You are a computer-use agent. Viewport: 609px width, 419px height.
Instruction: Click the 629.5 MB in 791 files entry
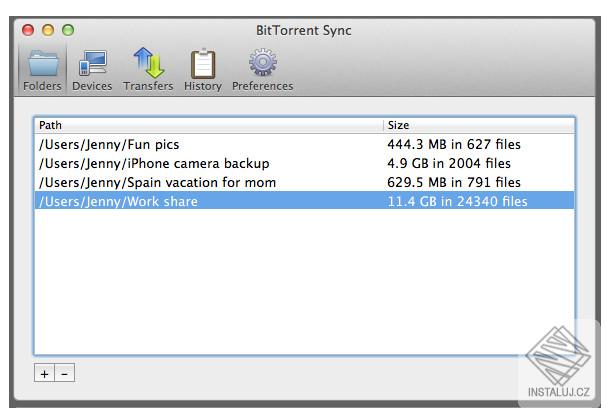pyautogui.click(x=454, y=182)
